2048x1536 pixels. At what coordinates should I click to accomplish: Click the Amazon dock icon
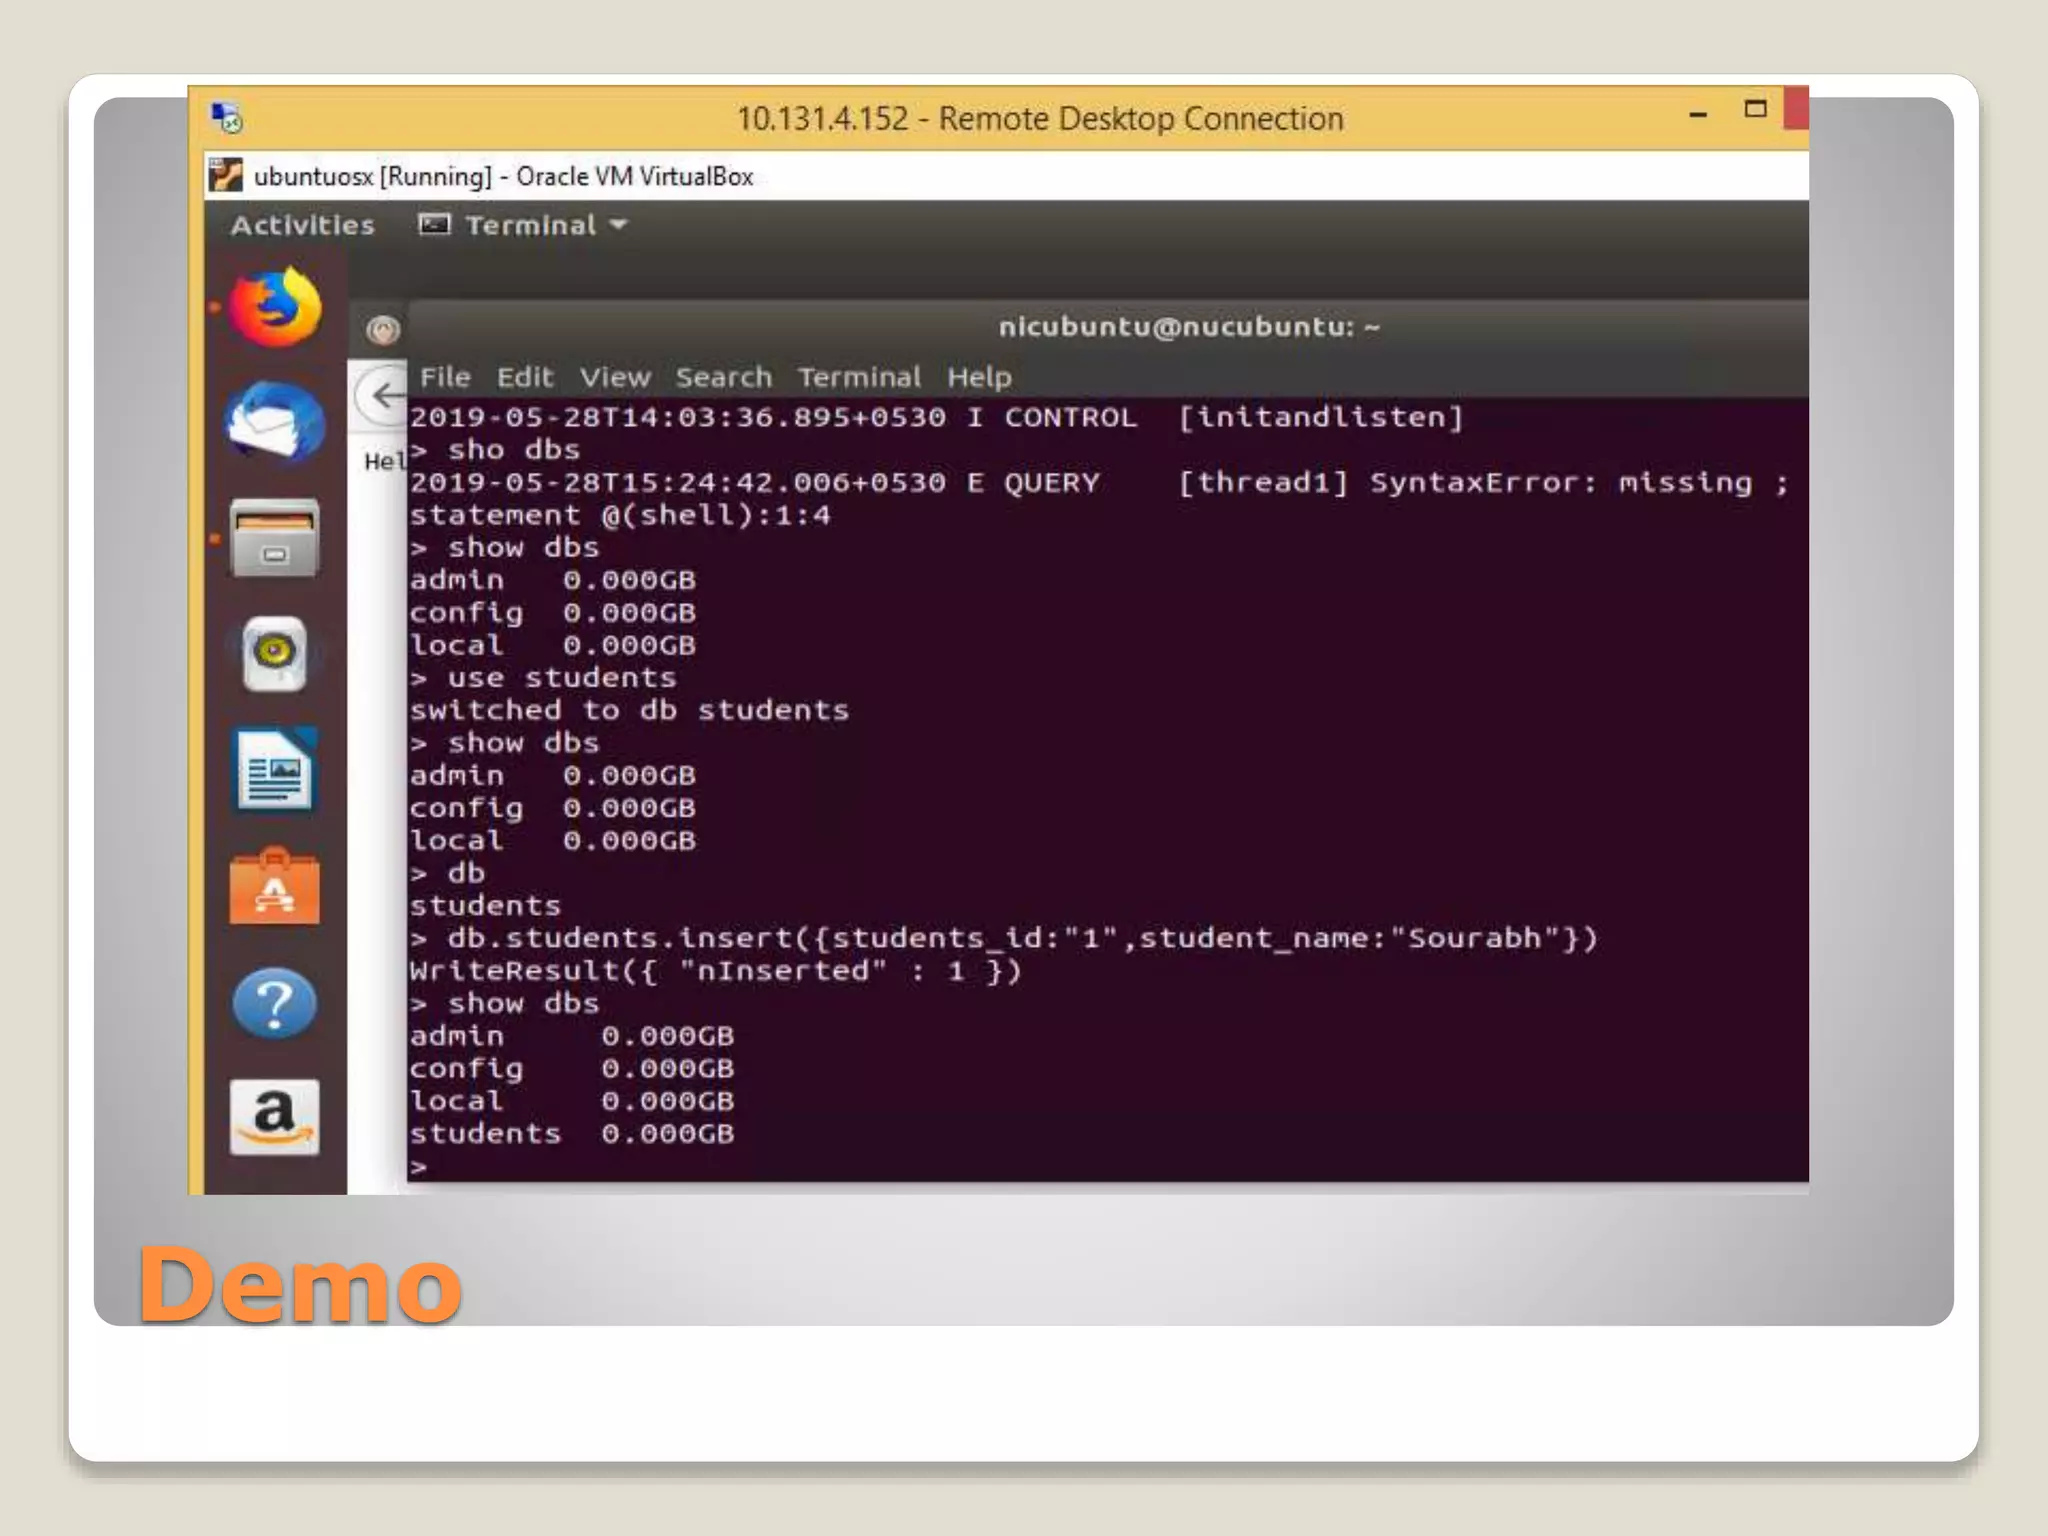275,1117
